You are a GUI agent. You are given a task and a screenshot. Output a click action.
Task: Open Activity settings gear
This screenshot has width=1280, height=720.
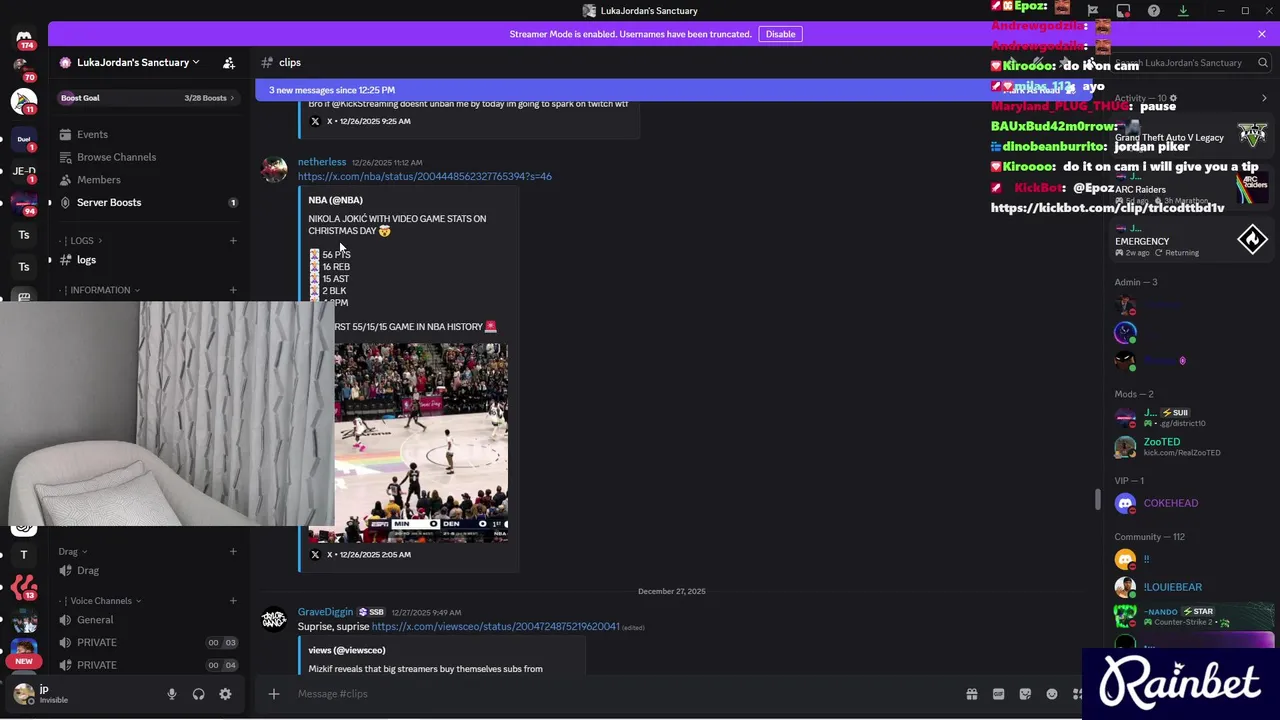coord(1173,99)
